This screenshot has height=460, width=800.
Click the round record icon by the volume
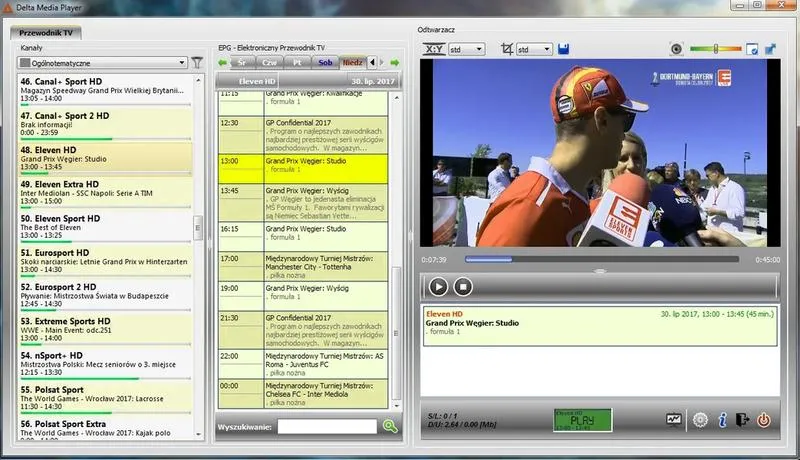point(677,49)
